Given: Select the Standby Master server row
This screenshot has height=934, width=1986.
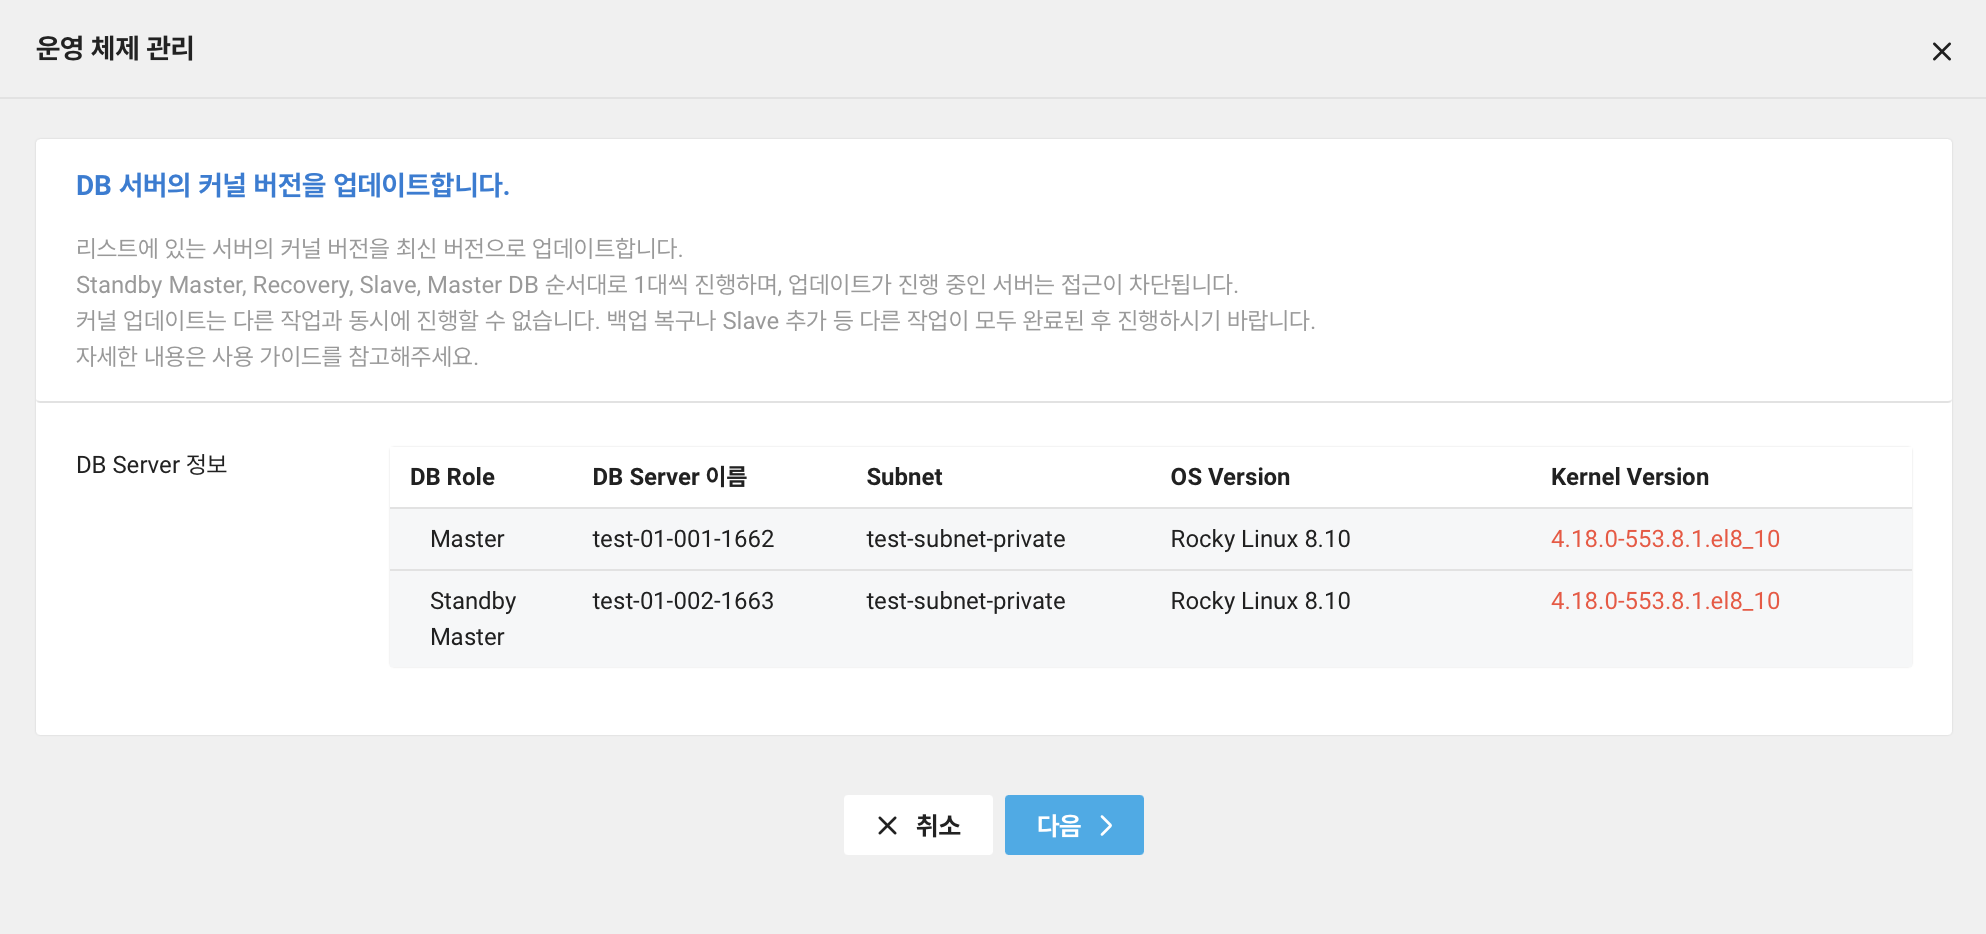Looking at the screenshot, I should [x=1000, y=618].
